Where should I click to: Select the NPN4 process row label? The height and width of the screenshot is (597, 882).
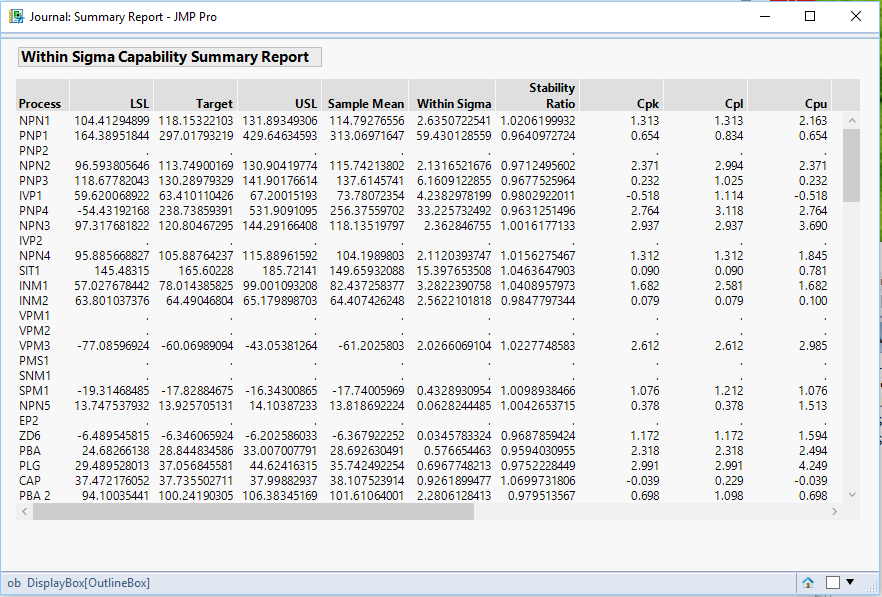point(34,255)
